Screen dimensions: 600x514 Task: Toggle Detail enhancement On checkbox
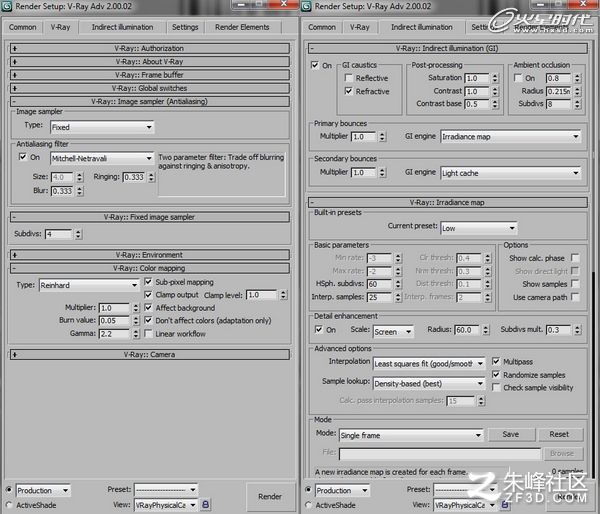pyautogui.click(x=318, y=330)
